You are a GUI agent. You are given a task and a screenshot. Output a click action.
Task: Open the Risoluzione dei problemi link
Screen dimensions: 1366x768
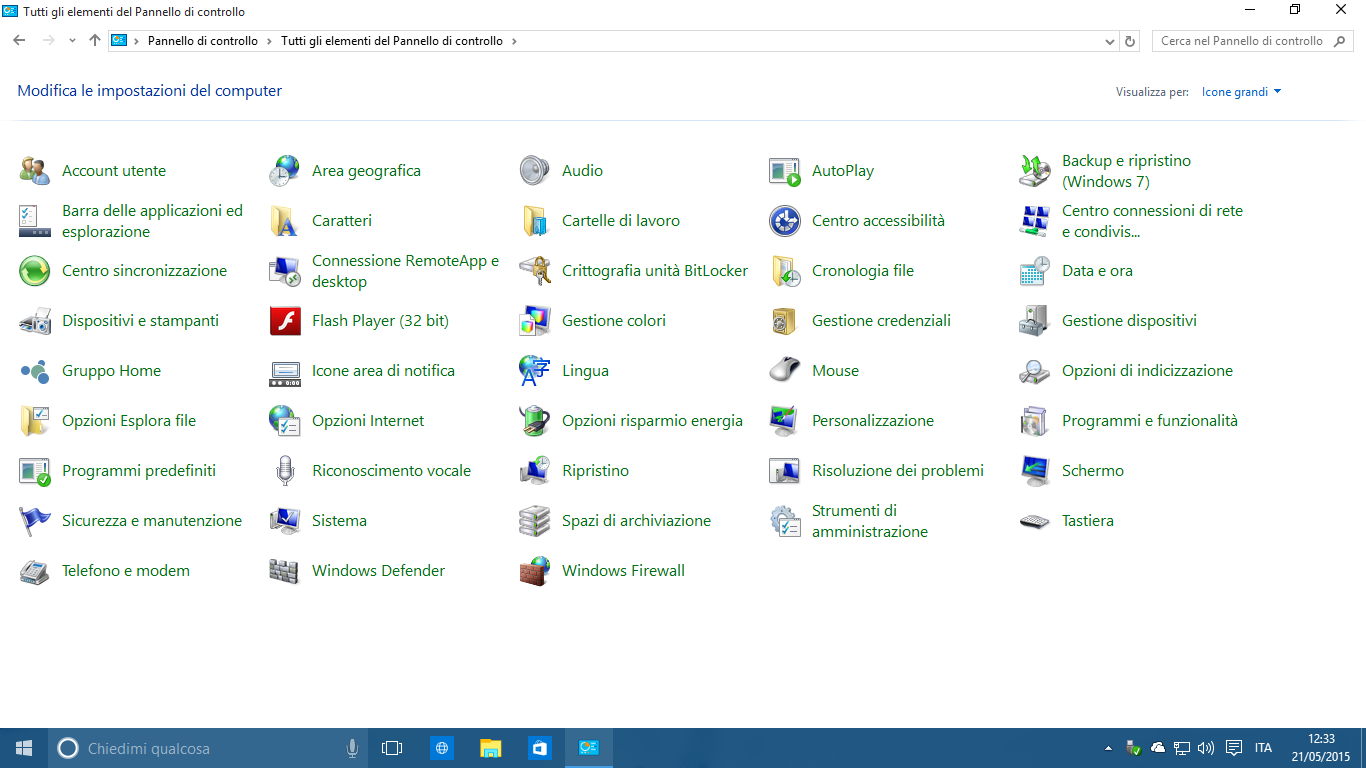point(898,471)
